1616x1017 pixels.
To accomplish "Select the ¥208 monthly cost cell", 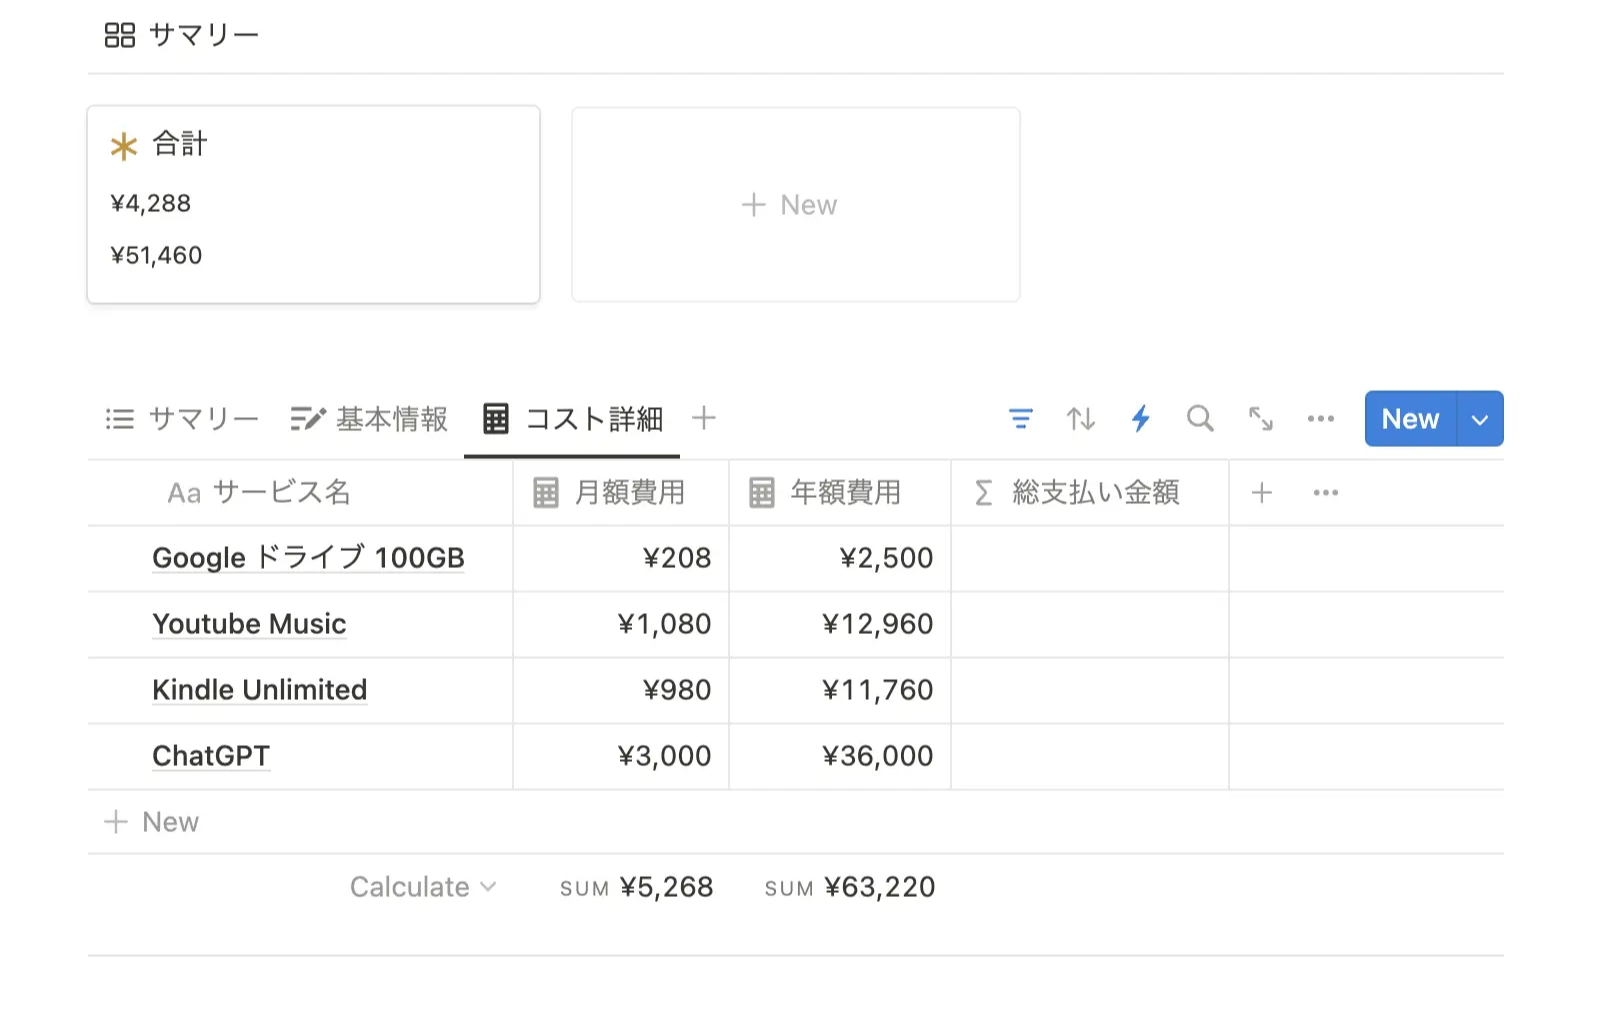I will [621, 558].
